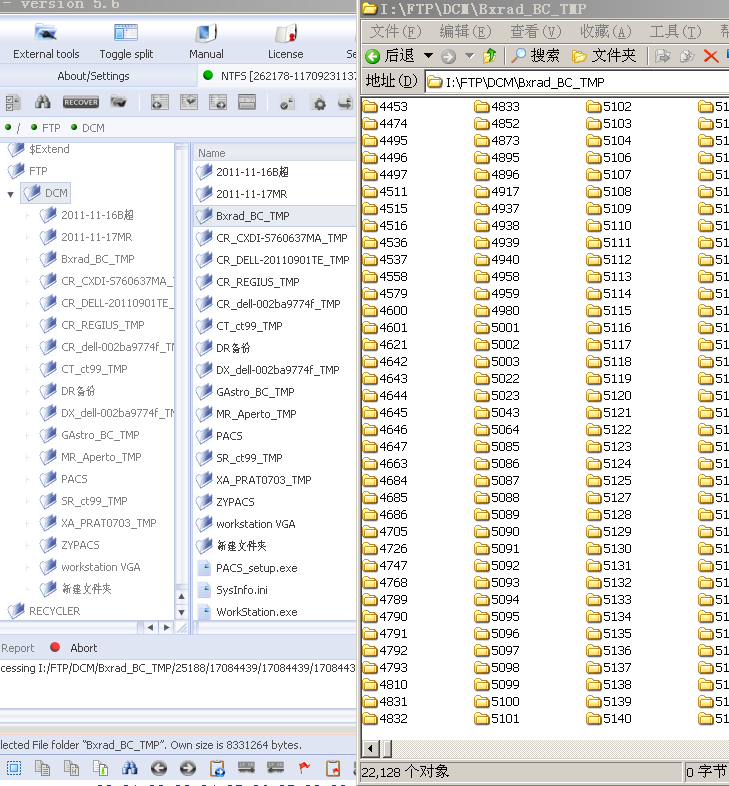Screen dimensions: 729x786
Task: Click the horizontal split pane layout icon
Action: click(x=247, y=102)
